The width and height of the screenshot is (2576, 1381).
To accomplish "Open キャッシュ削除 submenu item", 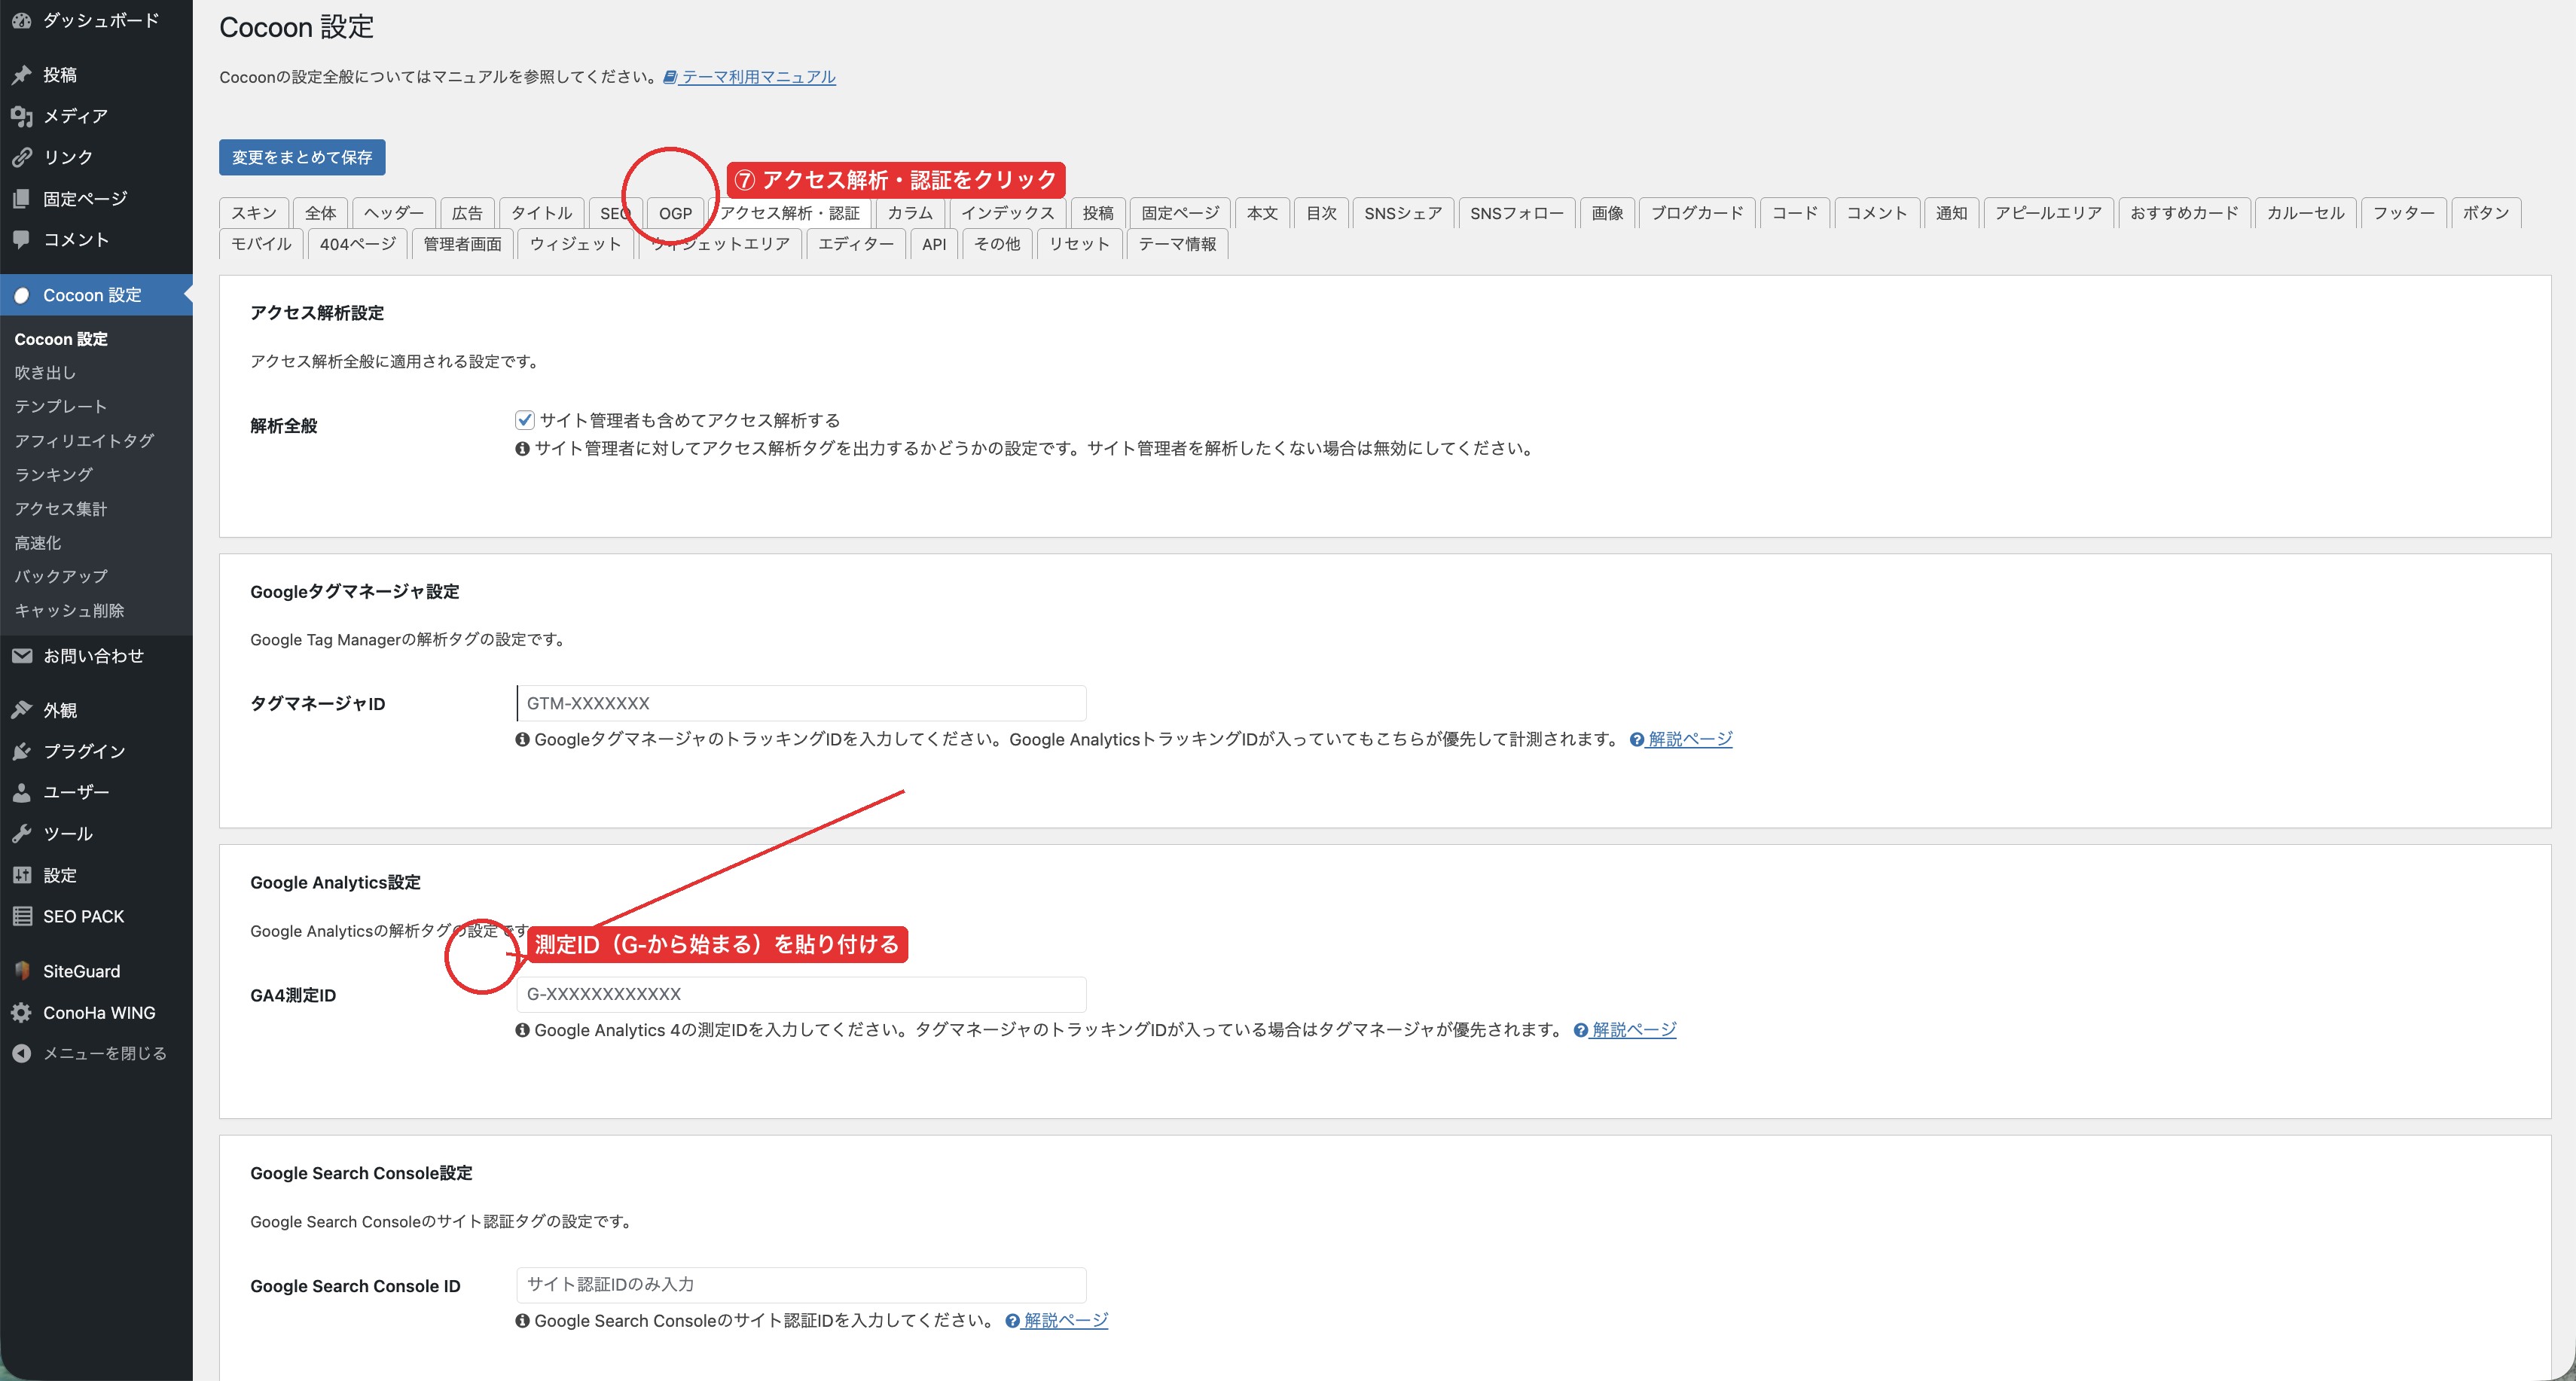I will click(x=69, y=610).
